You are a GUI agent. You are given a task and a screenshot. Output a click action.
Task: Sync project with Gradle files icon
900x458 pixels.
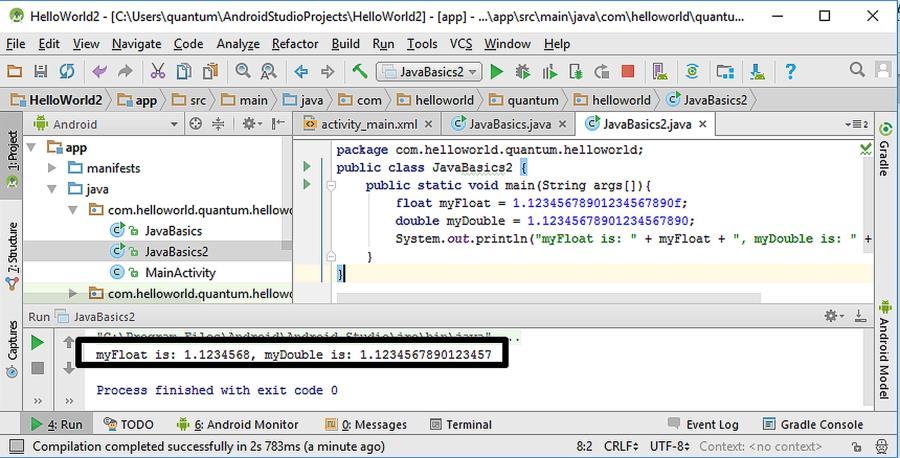tap(692, 72)
